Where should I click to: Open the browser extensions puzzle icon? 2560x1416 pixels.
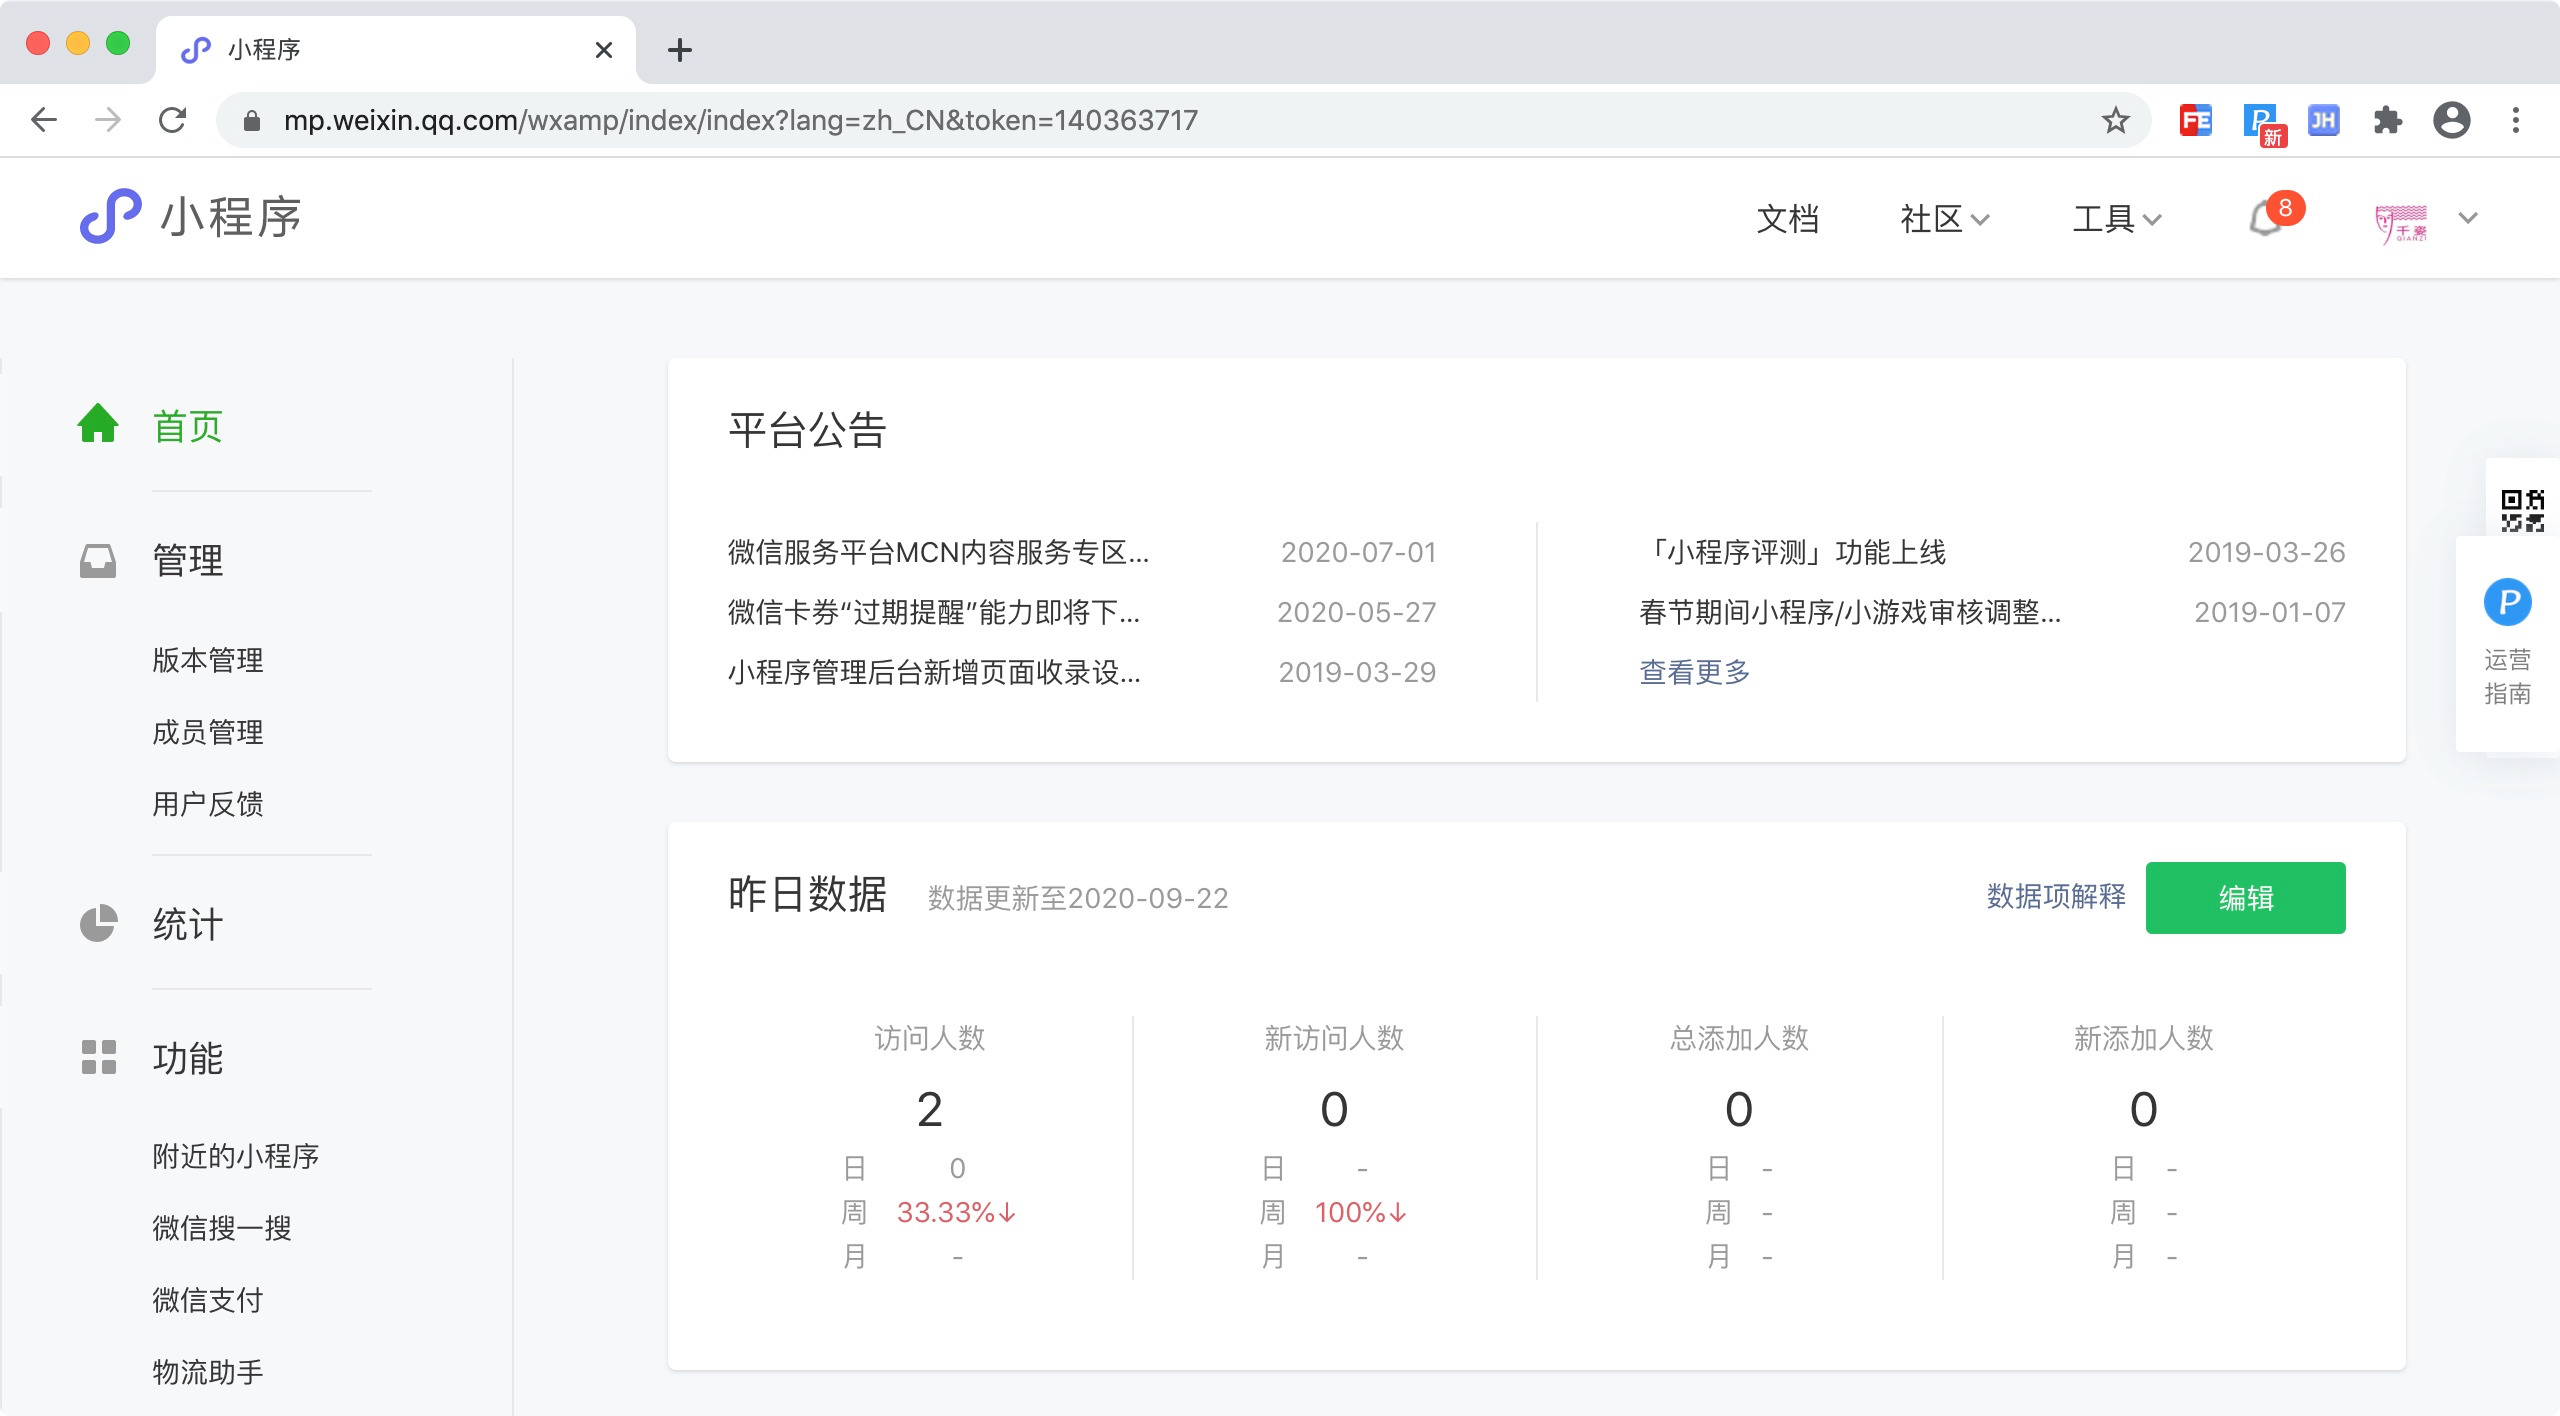(2387, 121)
